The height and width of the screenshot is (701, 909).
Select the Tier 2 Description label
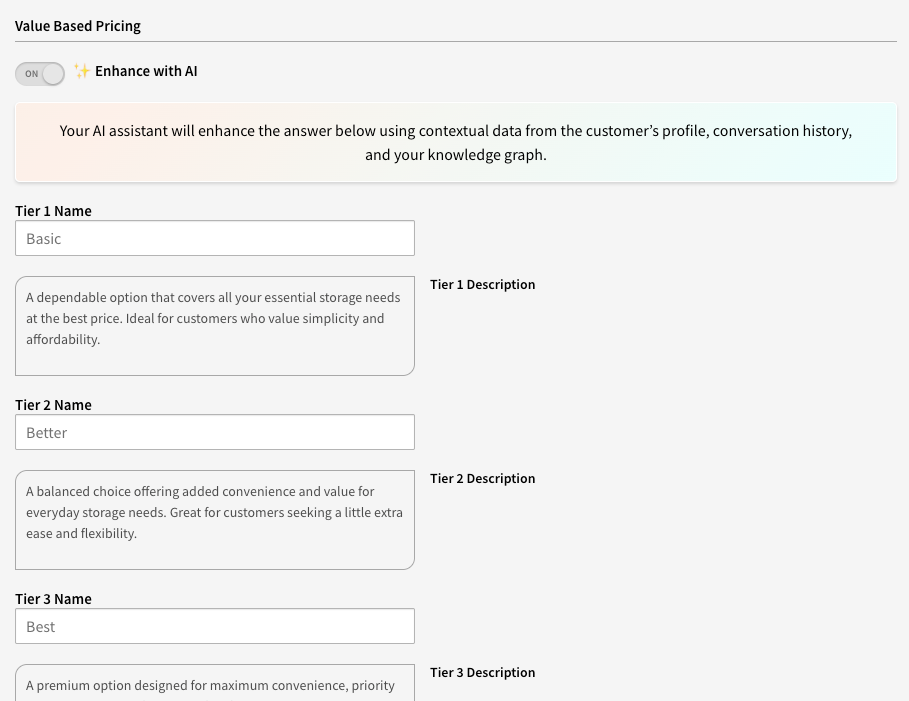click(482, 479)
